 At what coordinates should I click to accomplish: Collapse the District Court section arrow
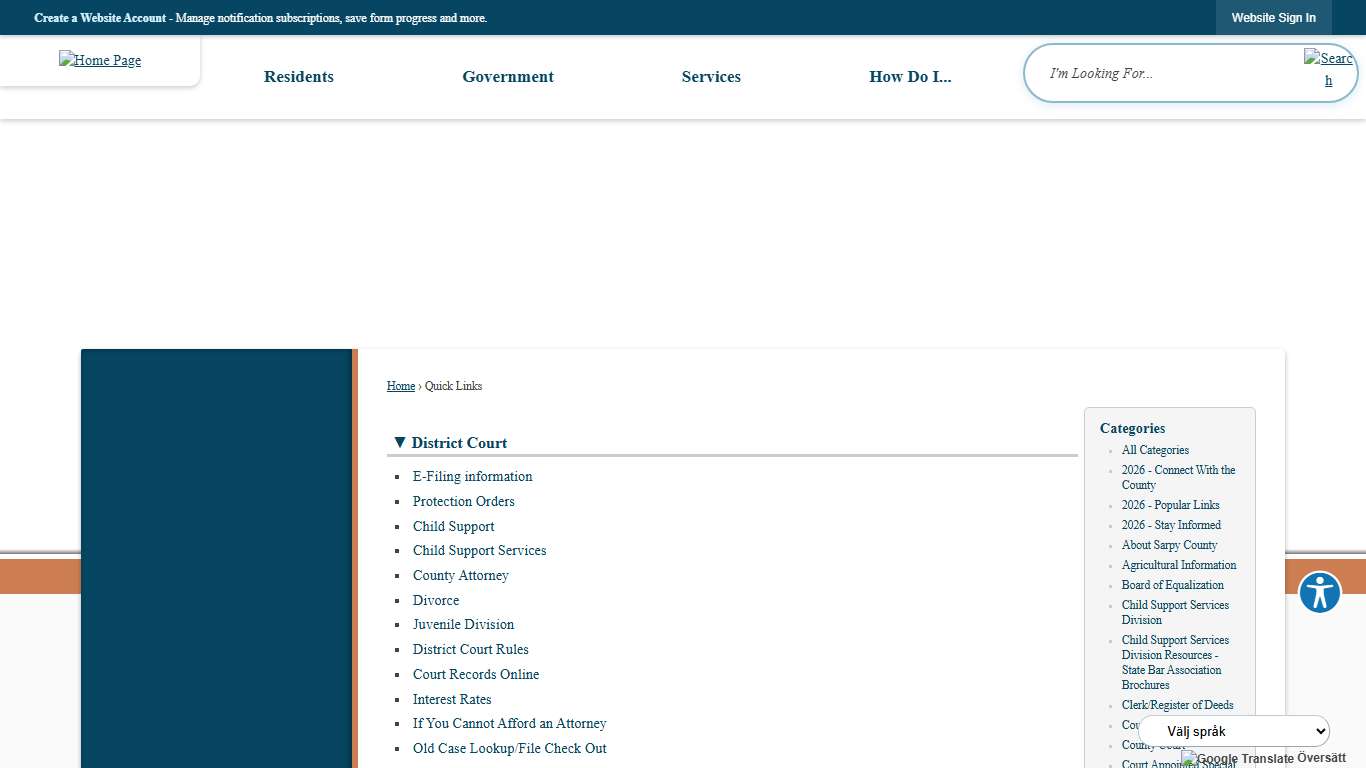coord(399,442)
